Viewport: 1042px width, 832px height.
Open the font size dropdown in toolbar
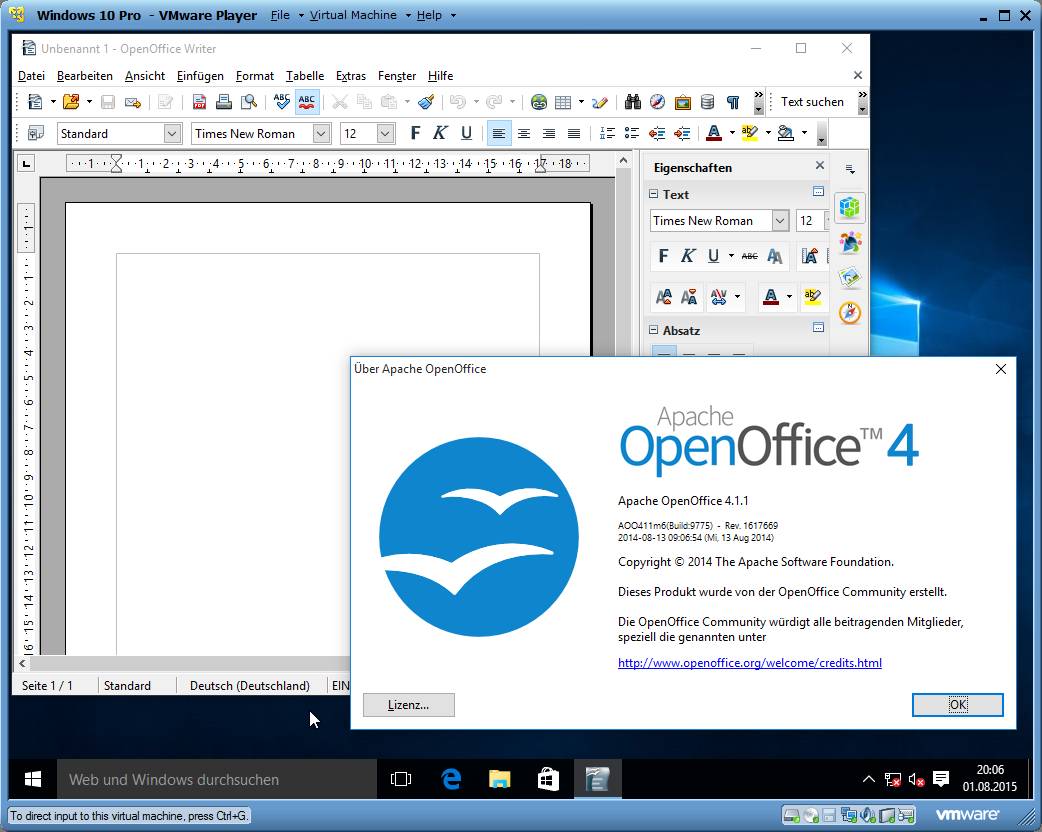coord(385,134)
